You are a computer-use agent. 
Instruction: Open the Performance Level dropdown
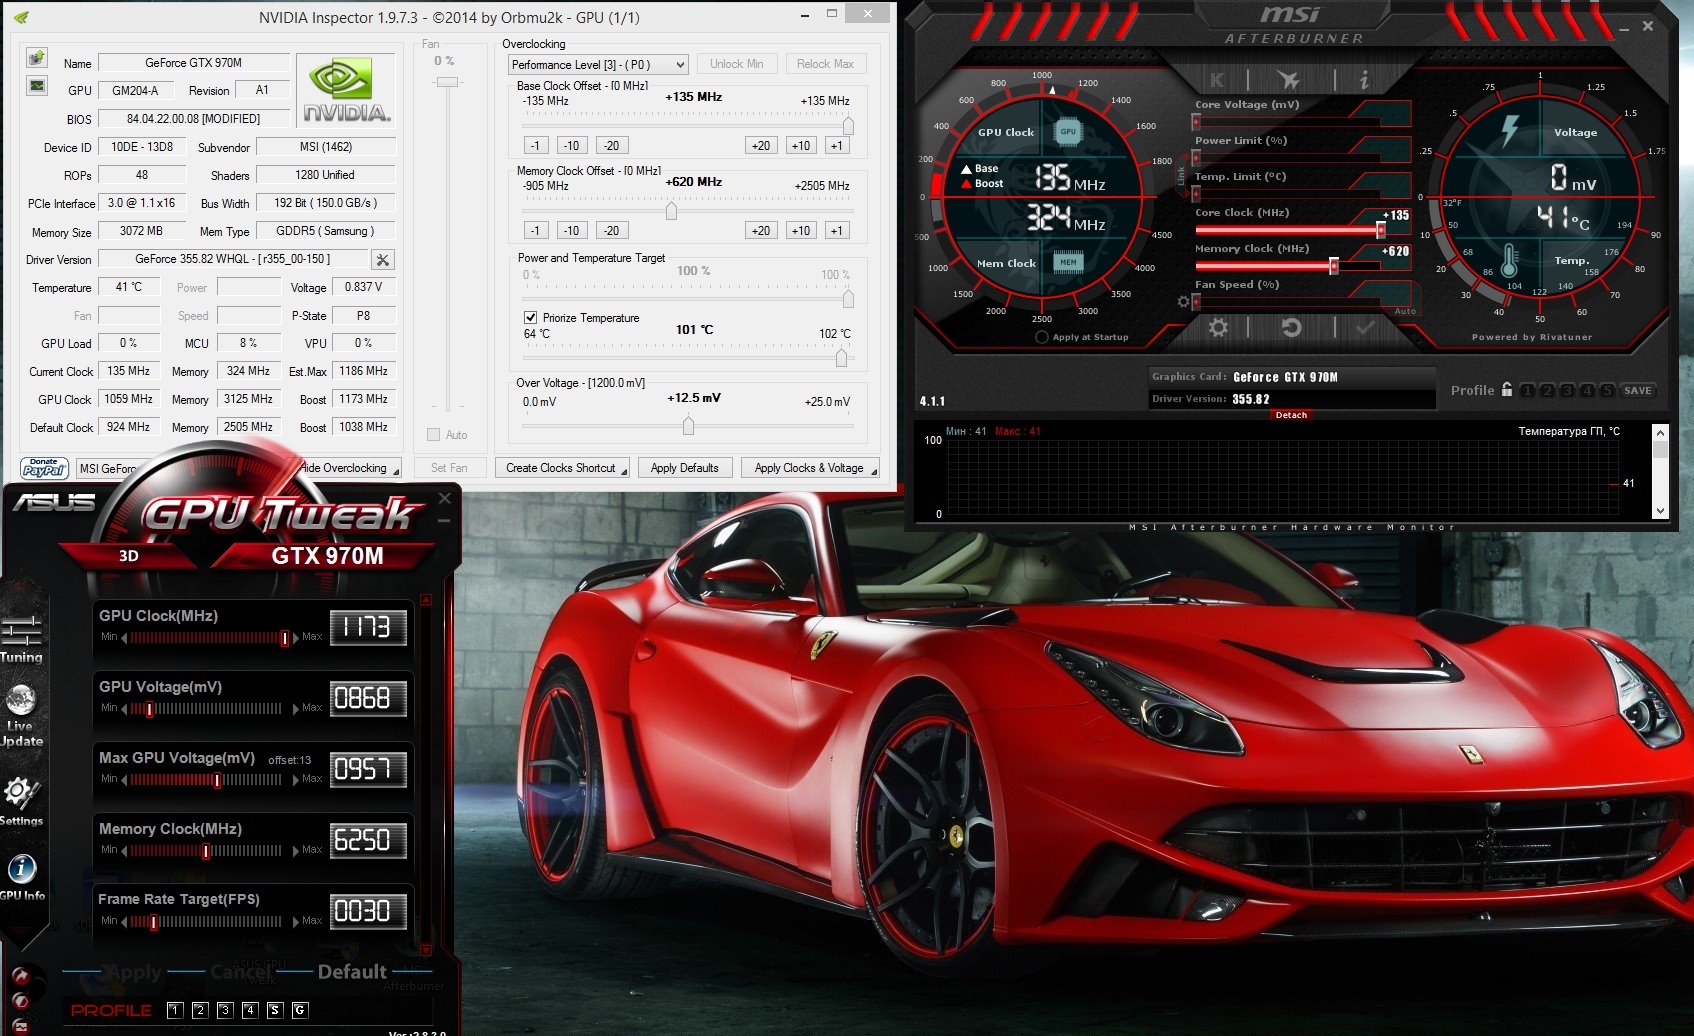pyautogui.click(x=598, y=65)
